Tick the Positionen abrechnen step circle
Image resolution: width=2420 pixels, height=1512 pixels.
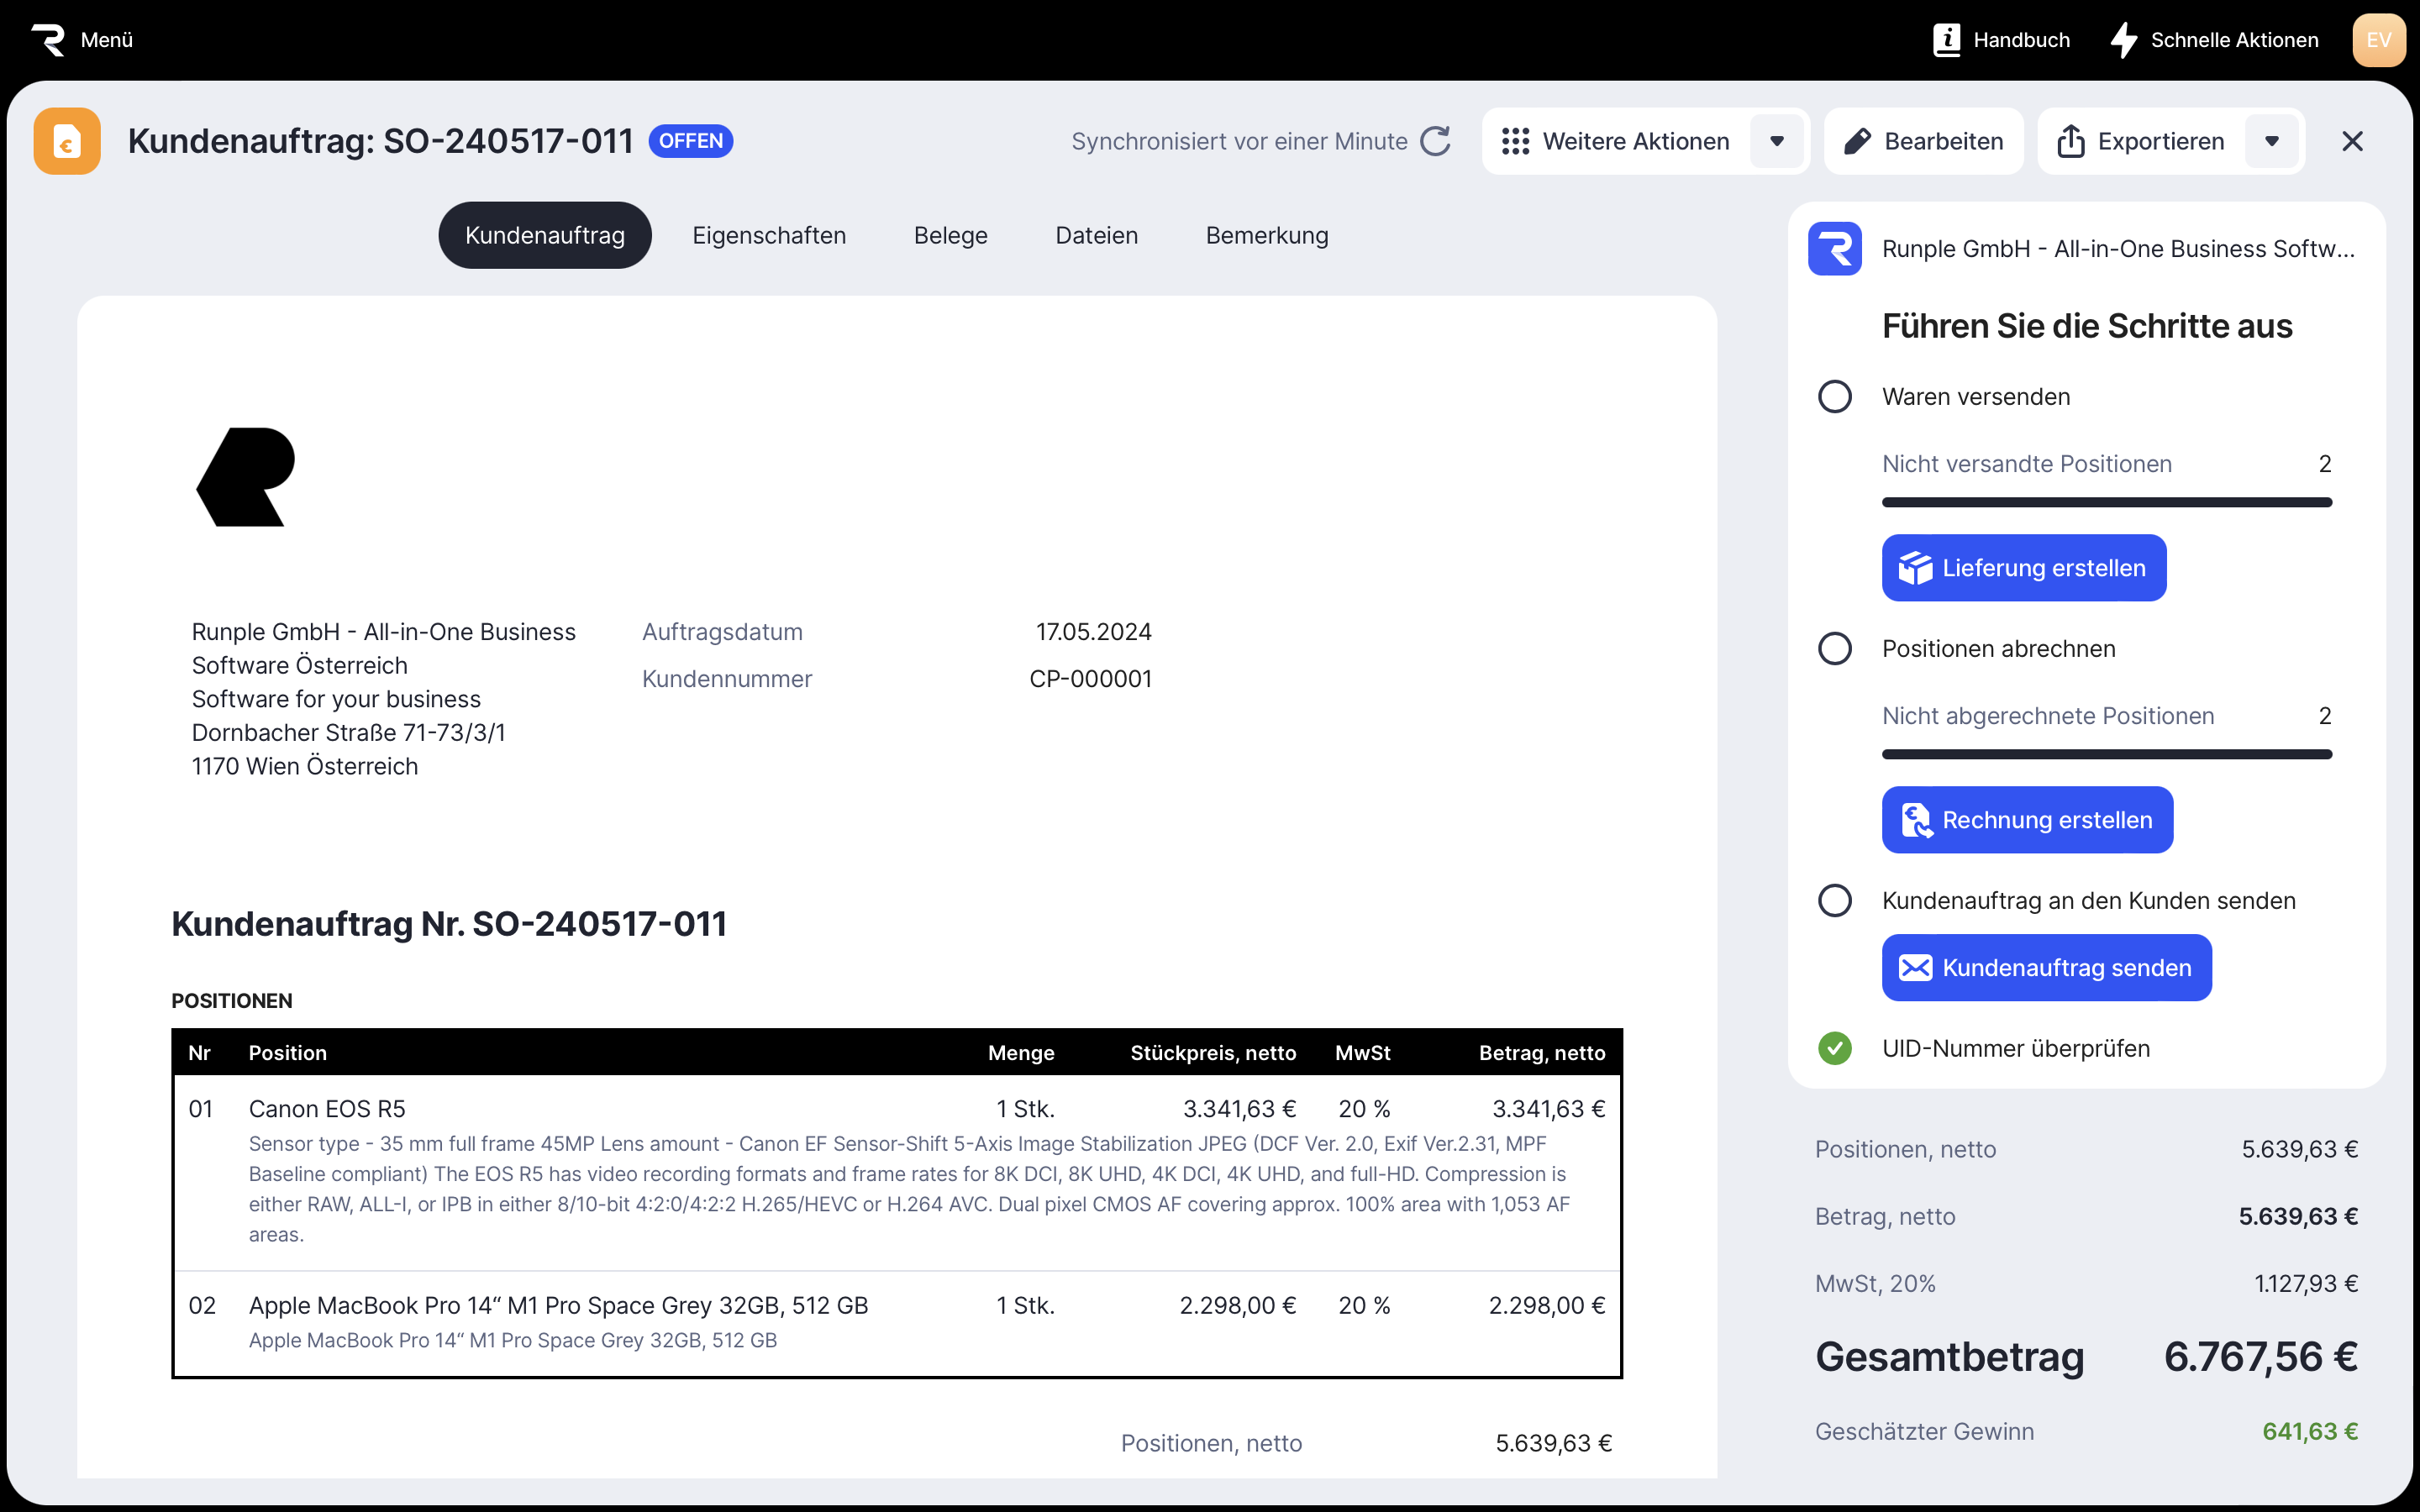click(1834, 649)
